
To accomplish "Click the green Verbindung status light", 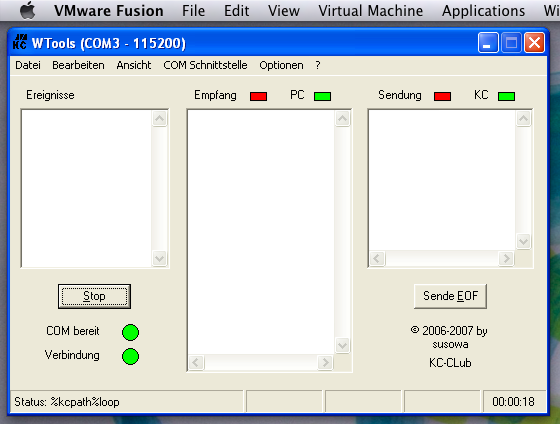I will (130, 356).
